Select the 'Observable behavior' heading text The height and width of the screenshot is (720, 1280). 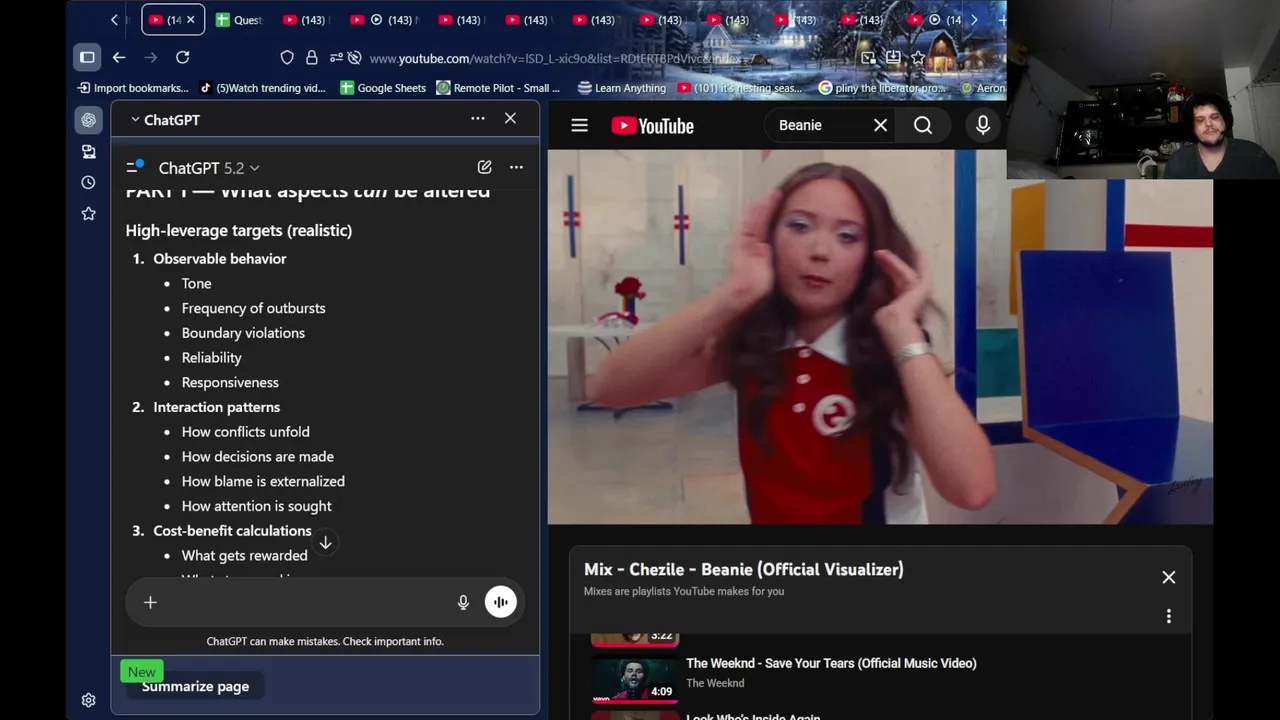[219, 258]
